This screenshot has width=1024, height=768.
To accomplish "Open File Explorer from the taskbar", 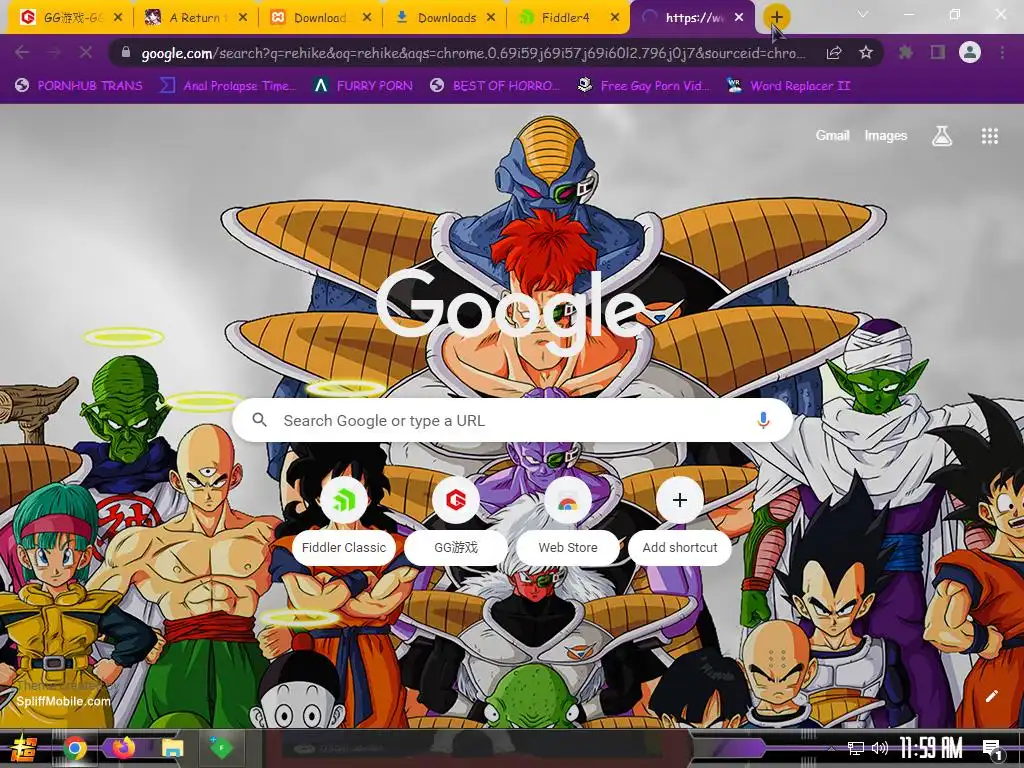I will tap(172, 748).
